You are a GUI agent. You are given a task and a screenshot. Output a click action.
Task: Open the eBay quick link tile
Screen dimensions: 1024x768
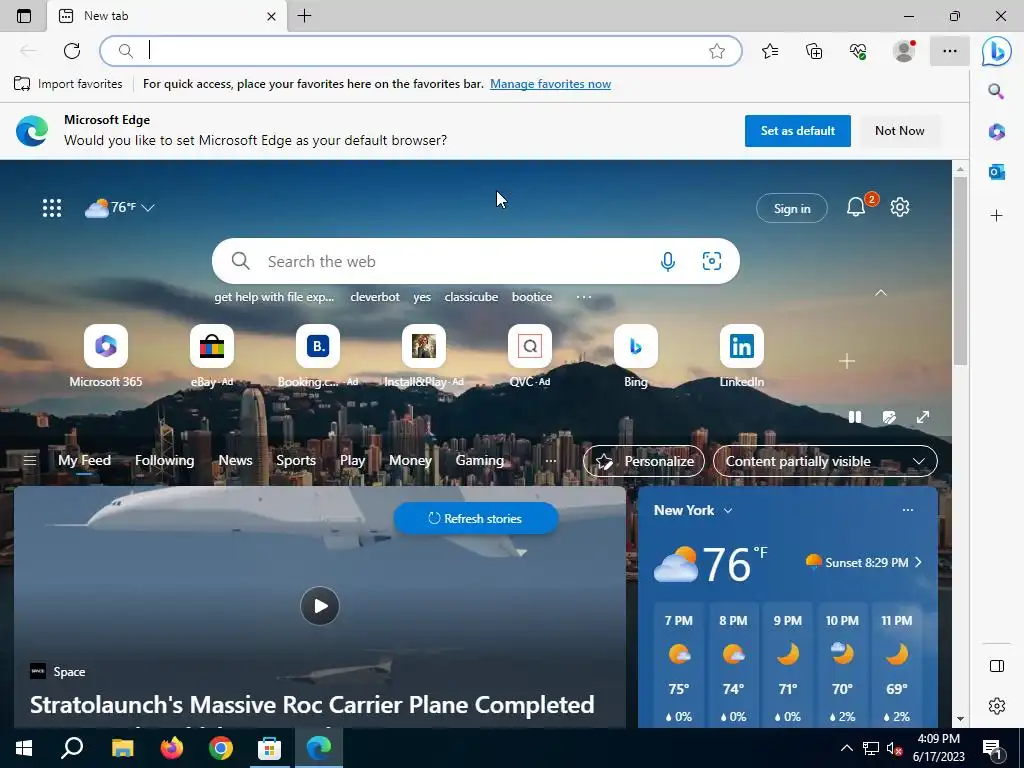coord(212,356)
